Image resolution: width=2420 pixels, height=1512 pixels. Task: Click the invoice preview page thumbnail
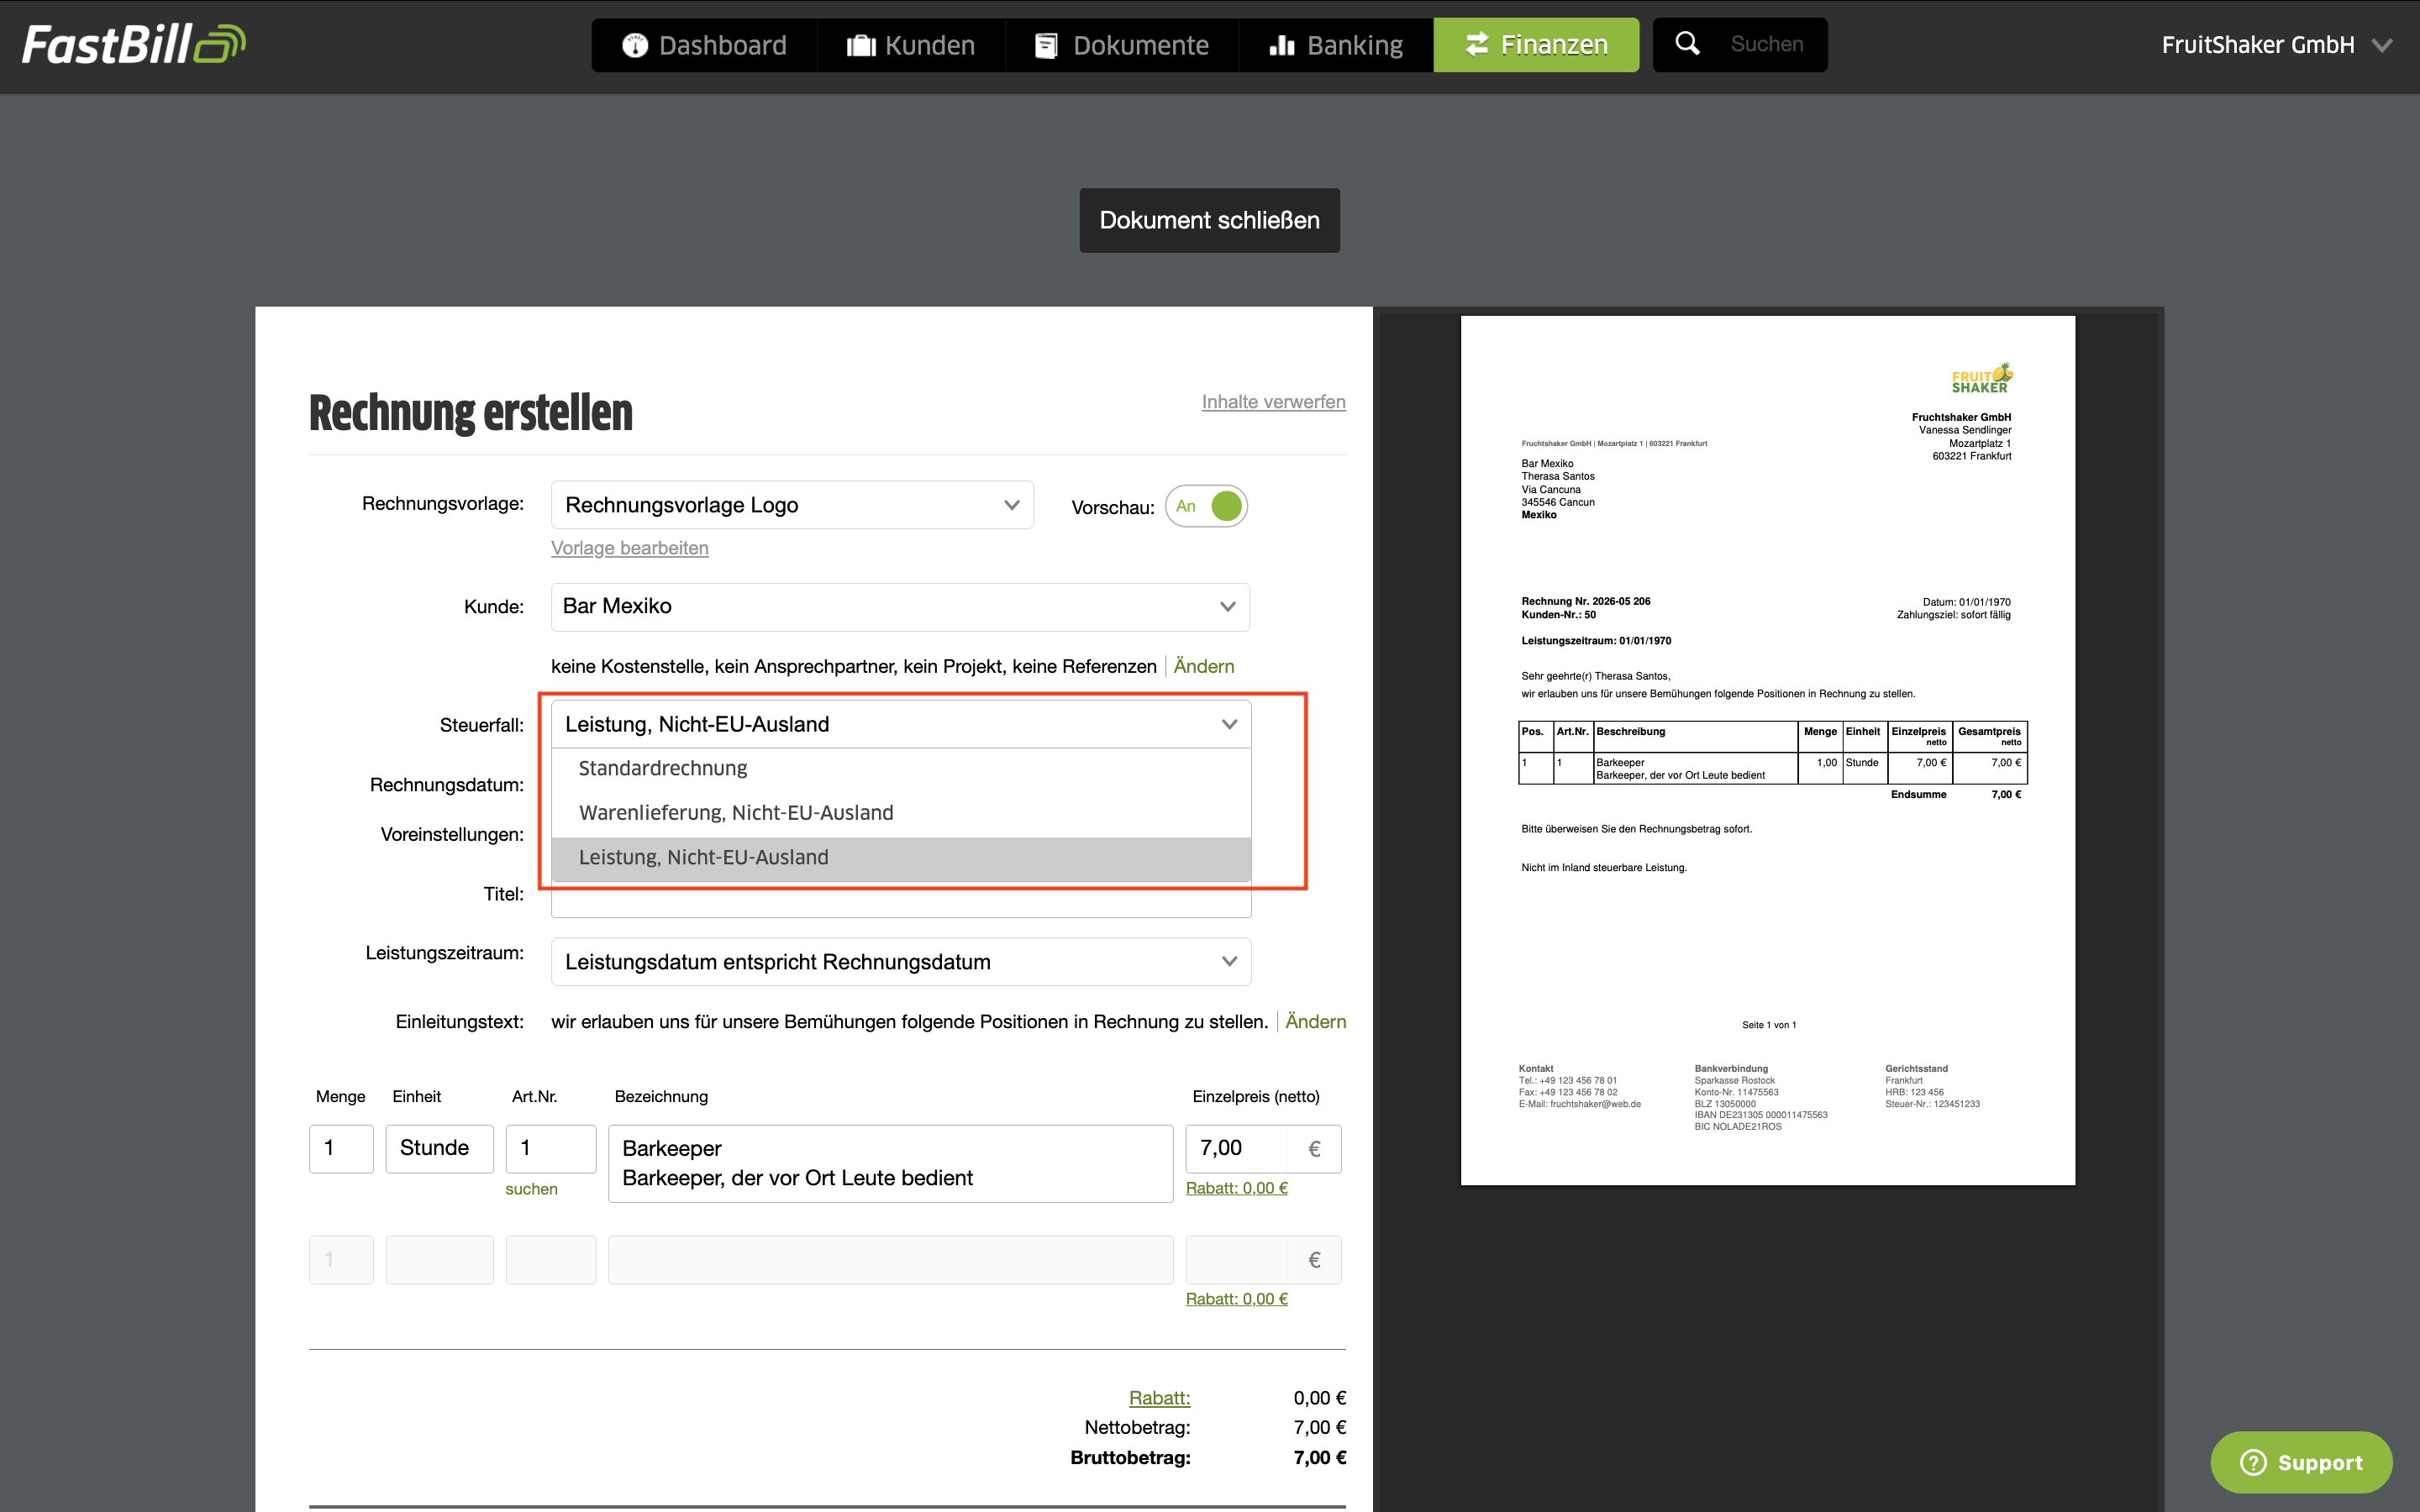(1767, 750)
